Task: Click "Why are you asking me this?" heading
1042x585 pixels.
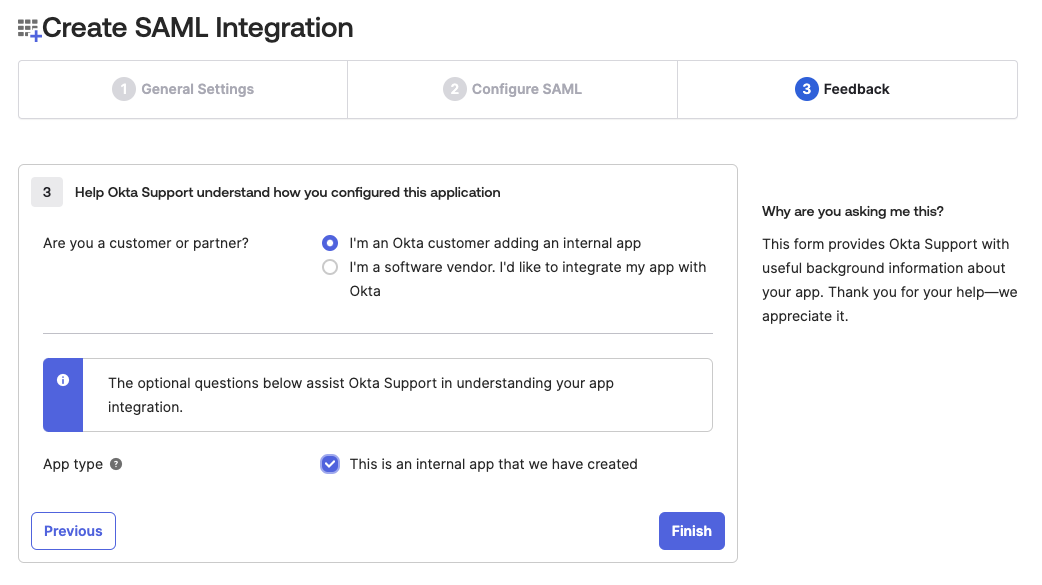Action: pyautogui.click(x=853, y=211)
